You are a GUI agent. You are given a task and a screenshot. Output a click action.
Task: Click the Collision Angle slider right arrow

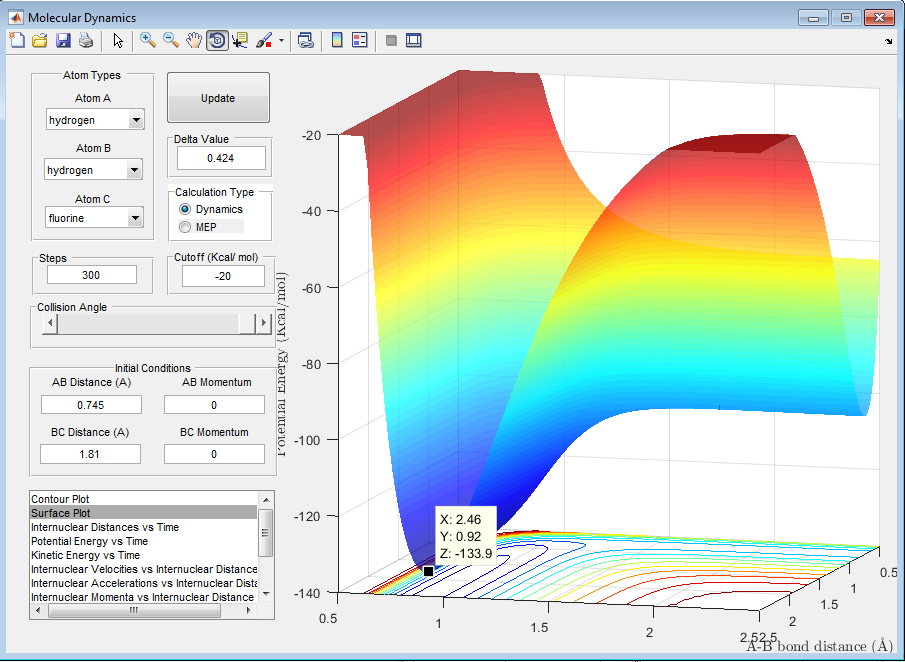264,323
